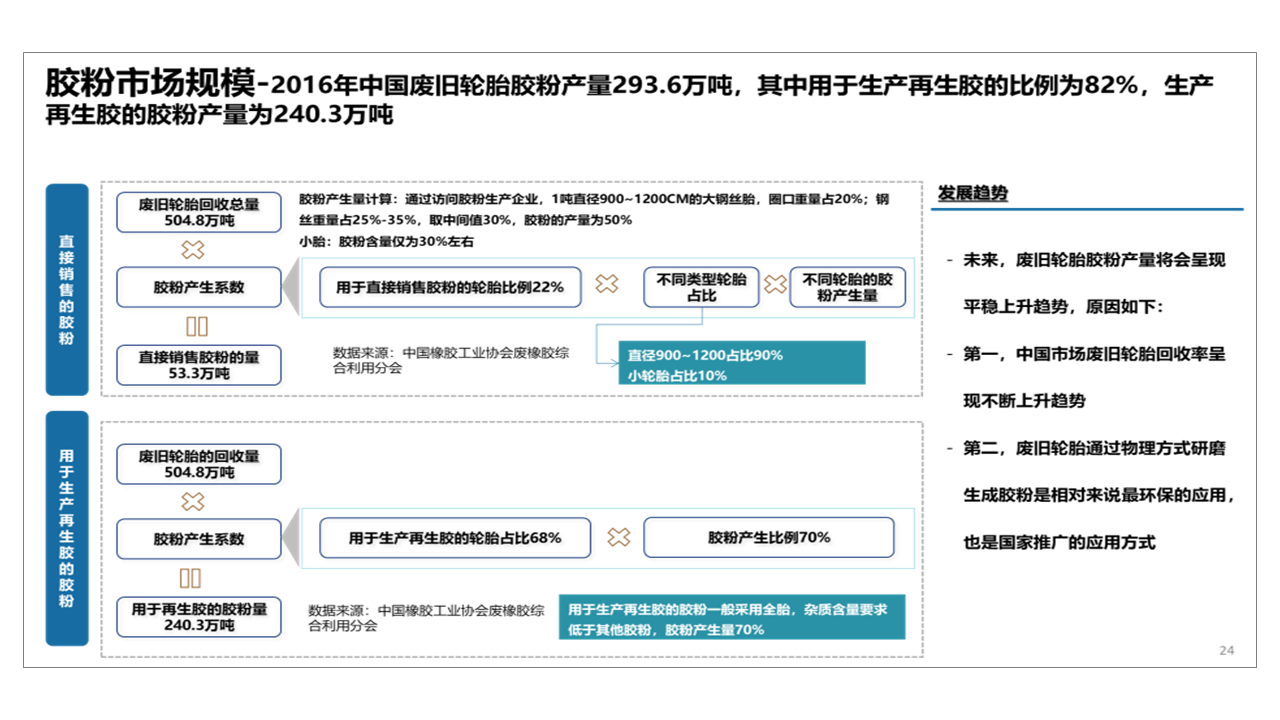1280x720 pixels.
Task: Click multiply sign below 废旧轮胎的回收量 box
Action: click(x=192, y=501)
